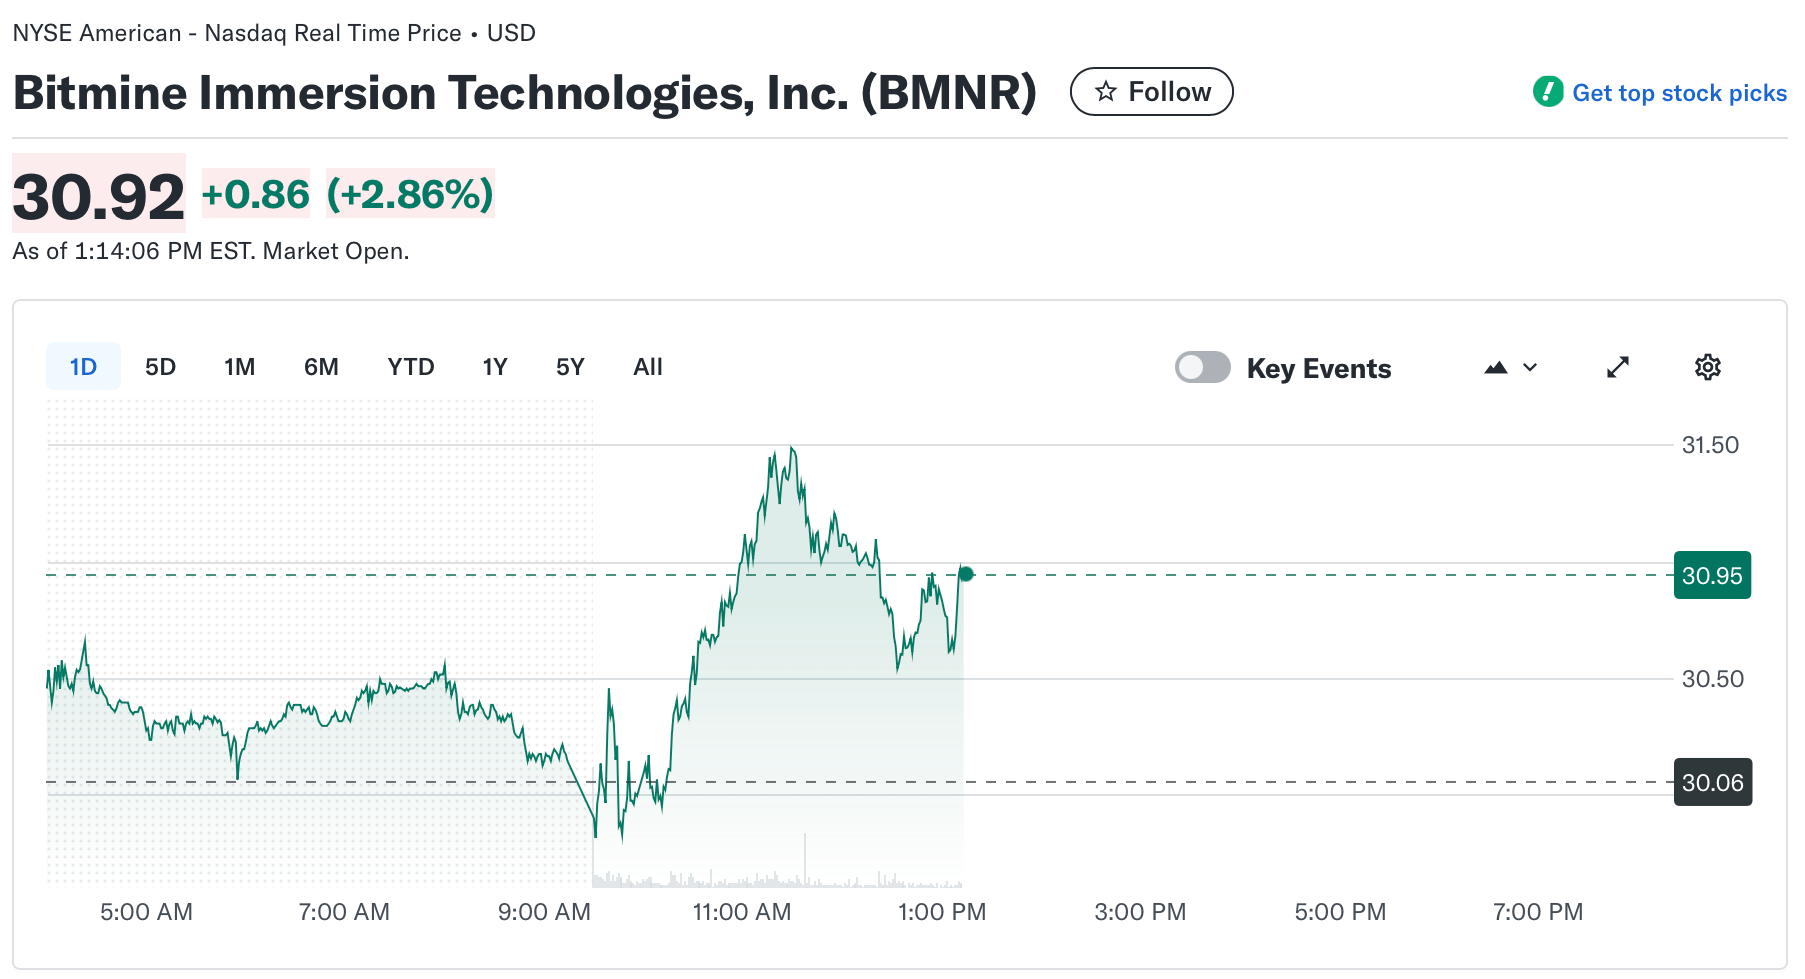Click the mountain chart type icon
The width and height of the screenshot is (1805, 979).
1495,368
